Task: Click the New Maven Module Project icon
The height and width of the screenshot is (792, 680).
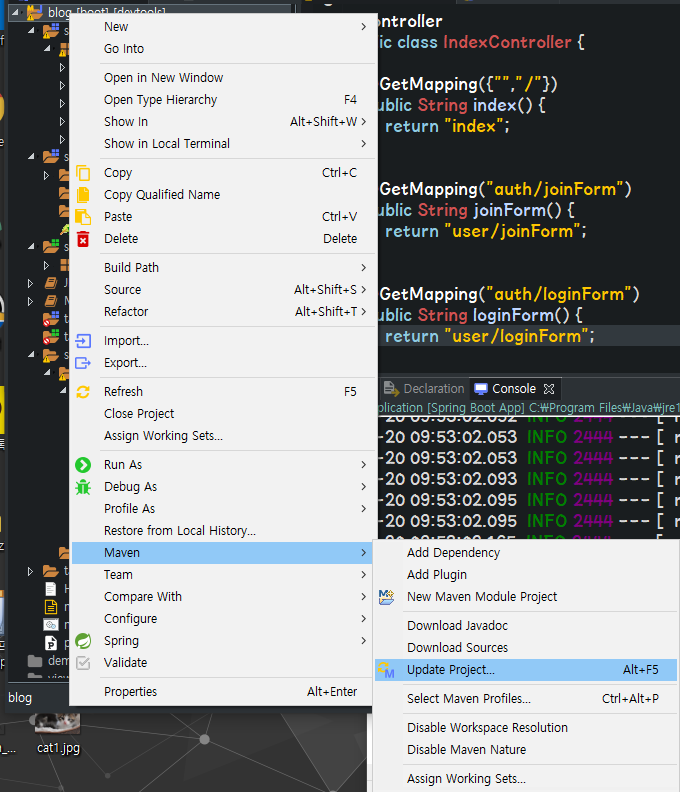Action: point(386,597)
